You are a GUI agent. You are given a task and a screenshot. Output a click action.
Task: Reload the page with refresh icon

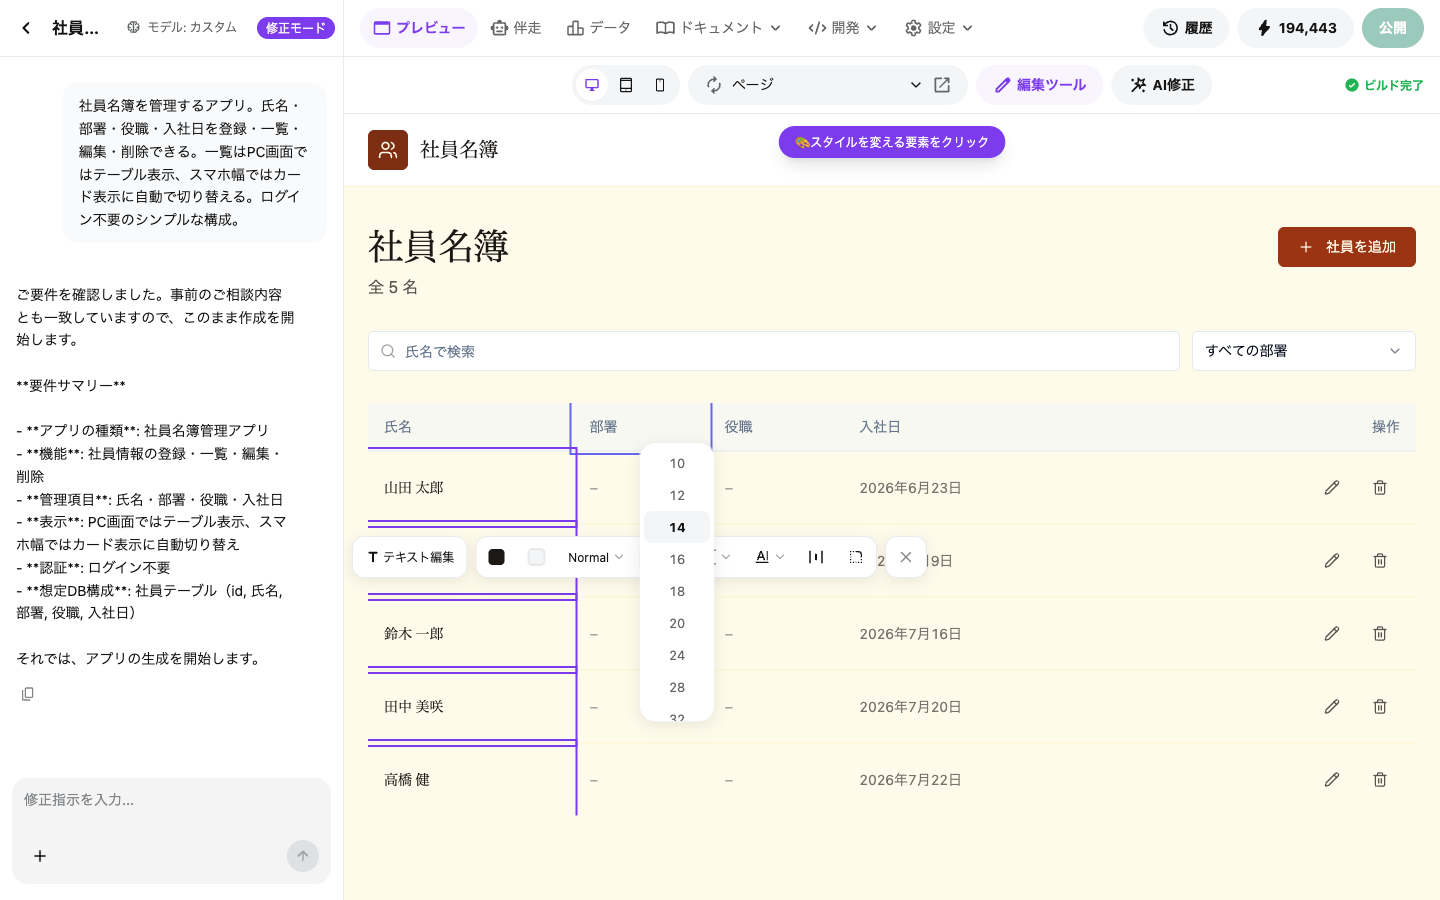[x=714, y=85]
